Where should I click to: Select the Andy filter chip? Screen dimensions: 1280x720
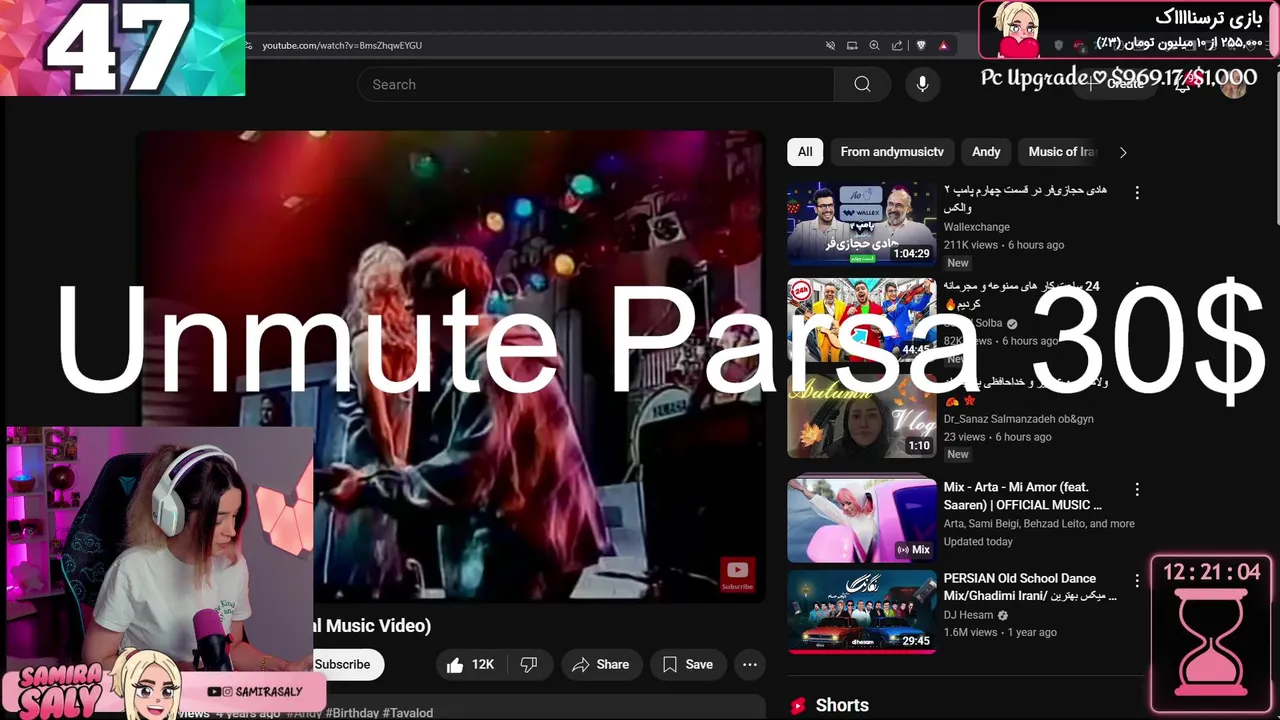point(986,152)
